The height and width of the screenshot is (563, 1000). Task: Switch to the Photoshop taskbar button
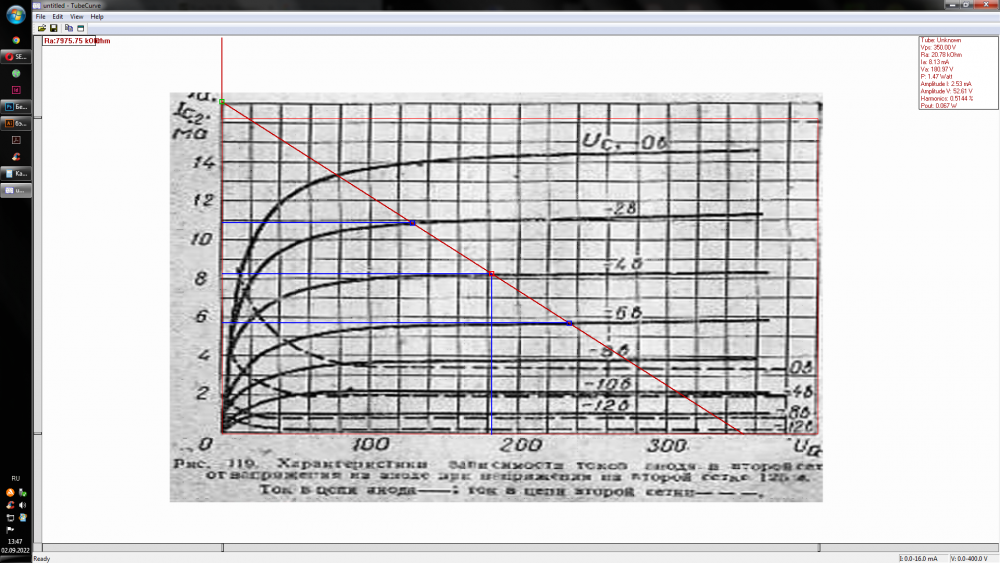point(16,105)
